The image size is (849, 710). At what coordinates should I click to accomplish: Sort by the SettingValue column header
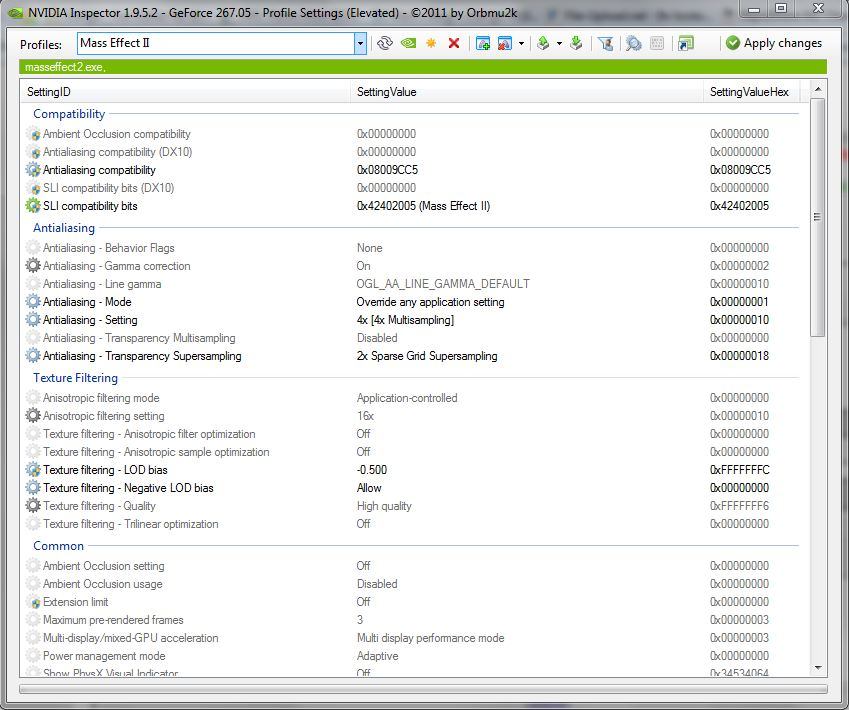coord(526,92)
